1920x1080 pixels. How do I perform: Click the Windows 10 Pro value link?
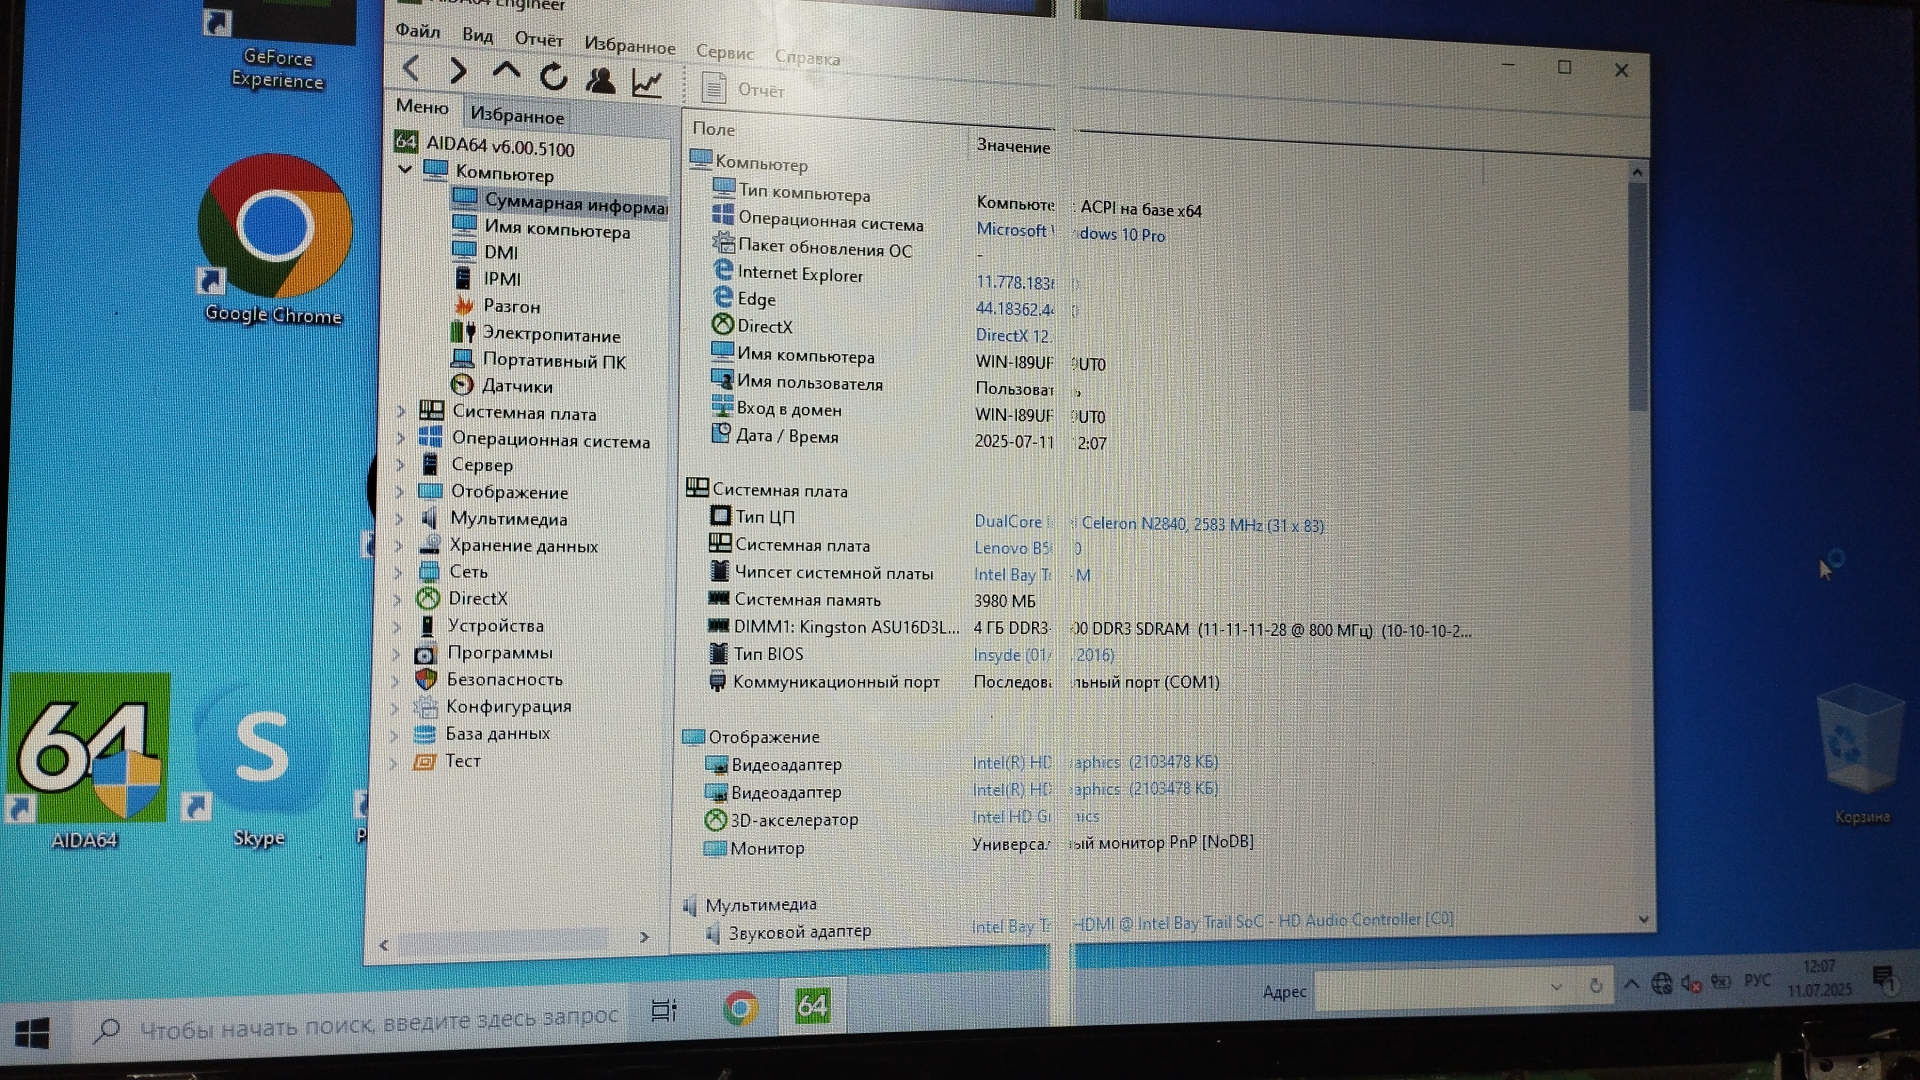1121,234
